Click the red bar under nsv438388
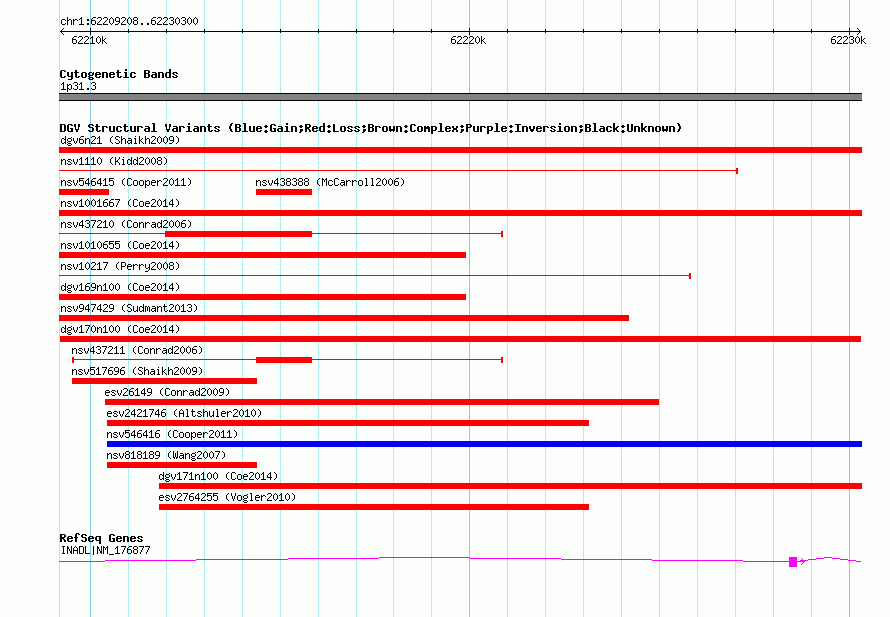This screenshot has height=617, width=890. click(284, 192)
